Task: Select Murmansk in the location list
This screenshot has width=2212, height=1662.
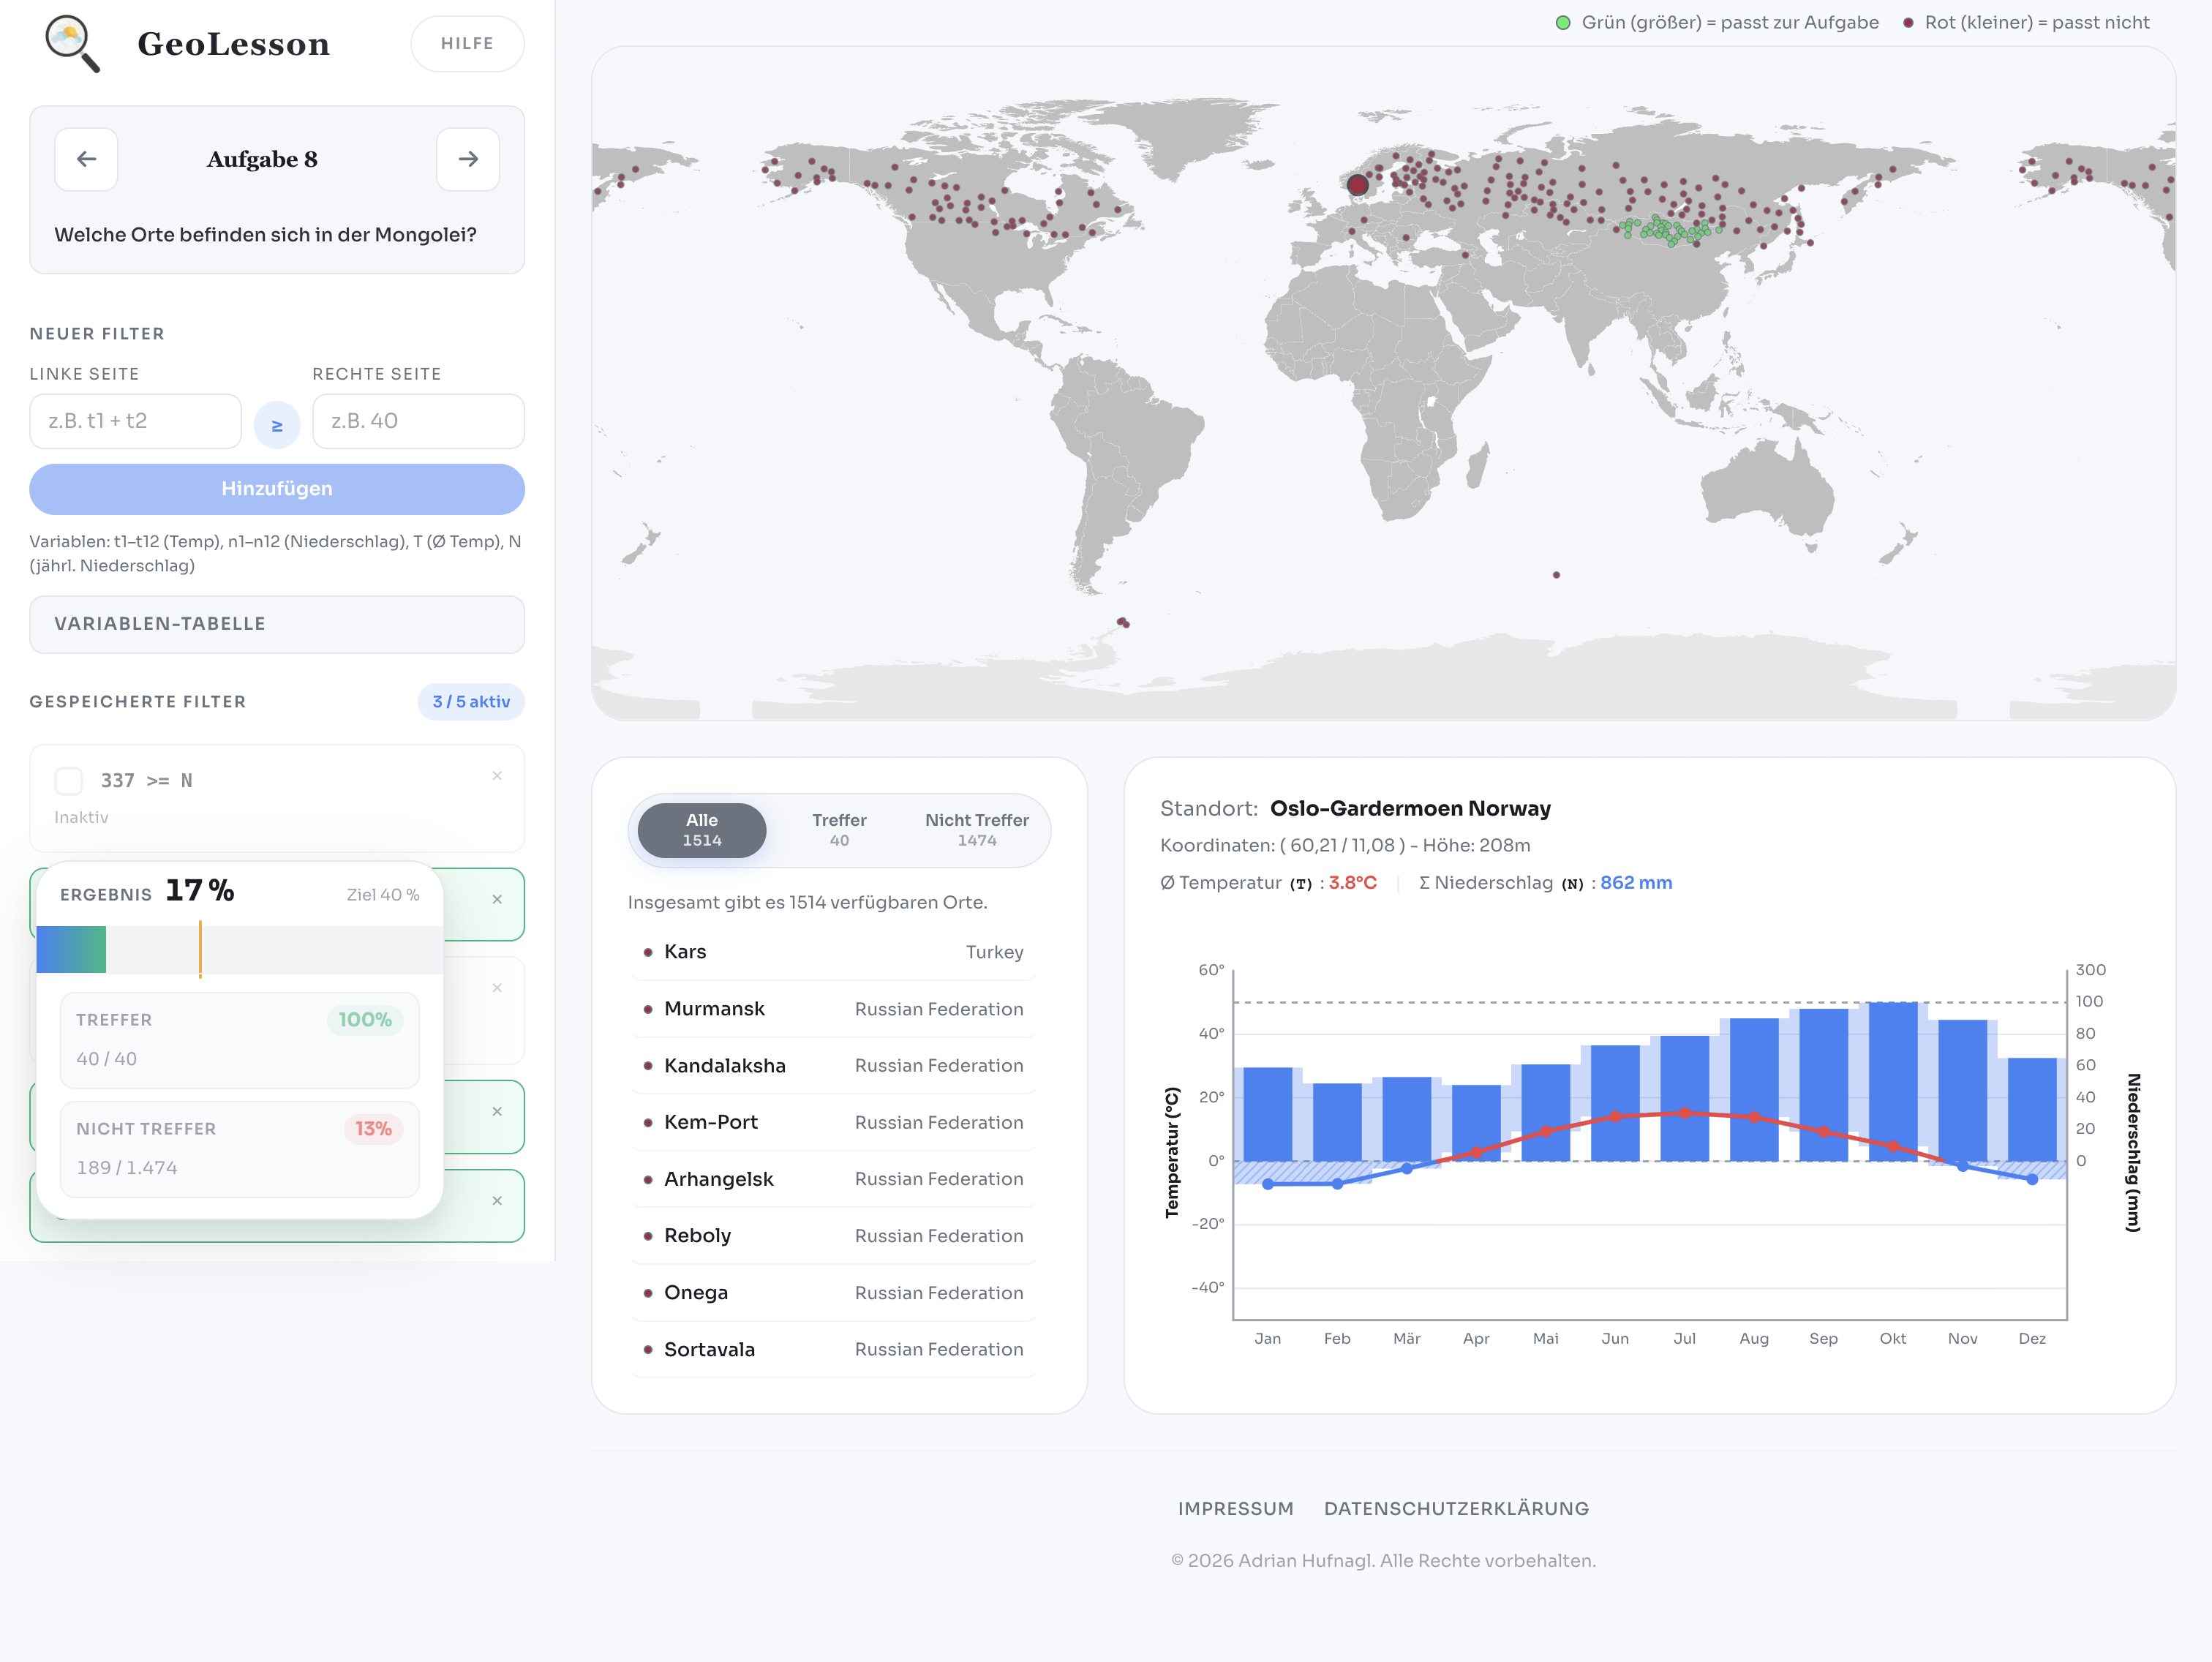Action: [x=714, y=1009]
